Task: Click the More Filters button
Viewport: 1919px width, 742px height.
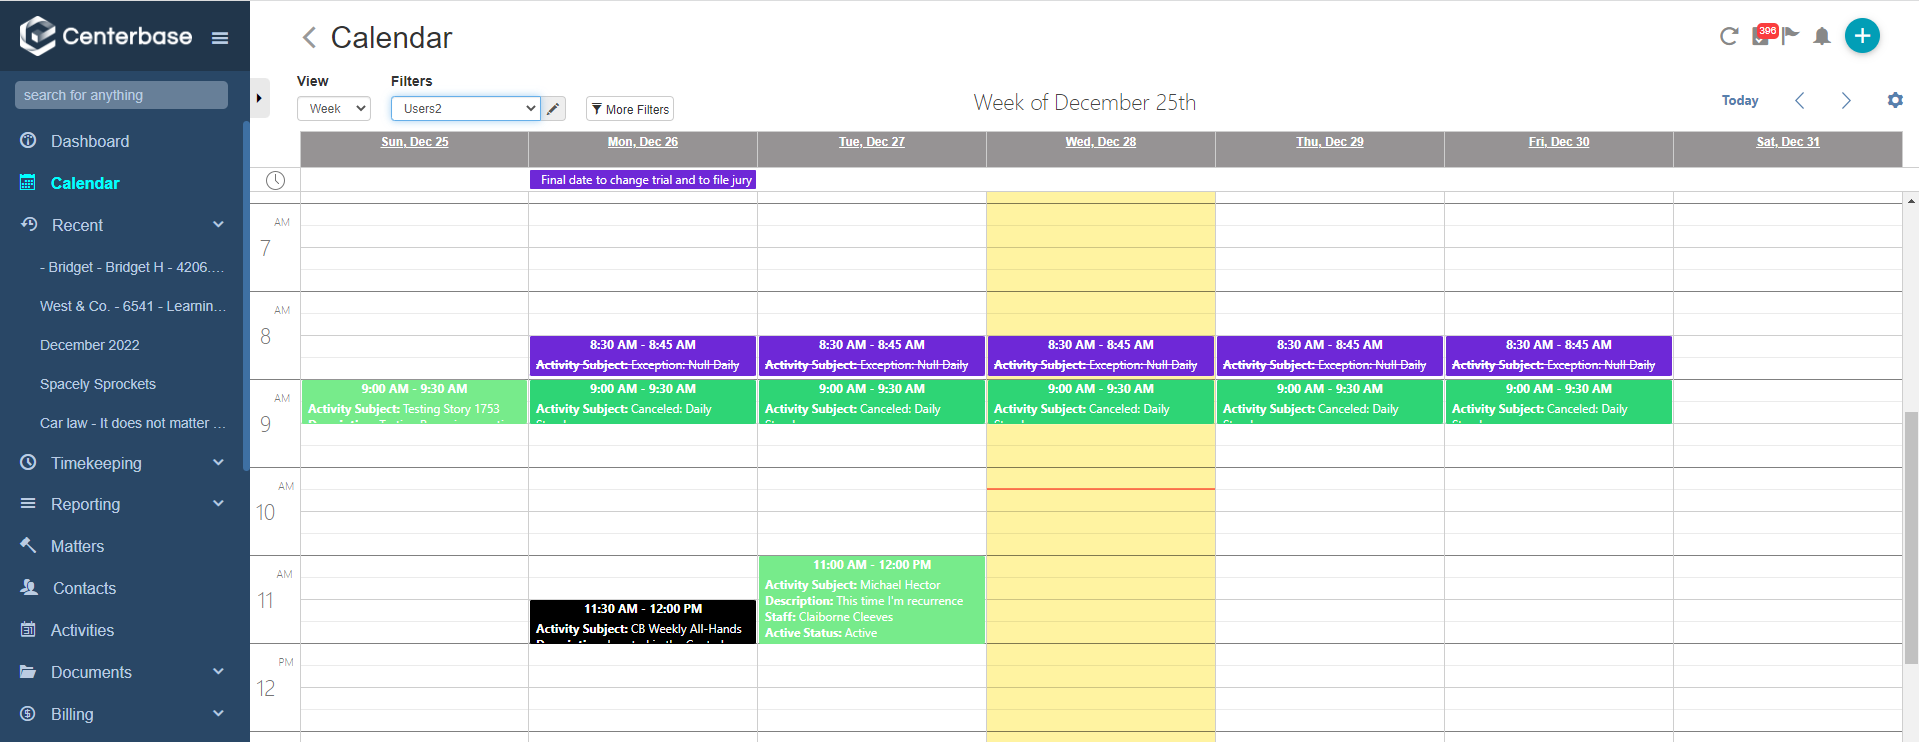Action: click(630, 109)
